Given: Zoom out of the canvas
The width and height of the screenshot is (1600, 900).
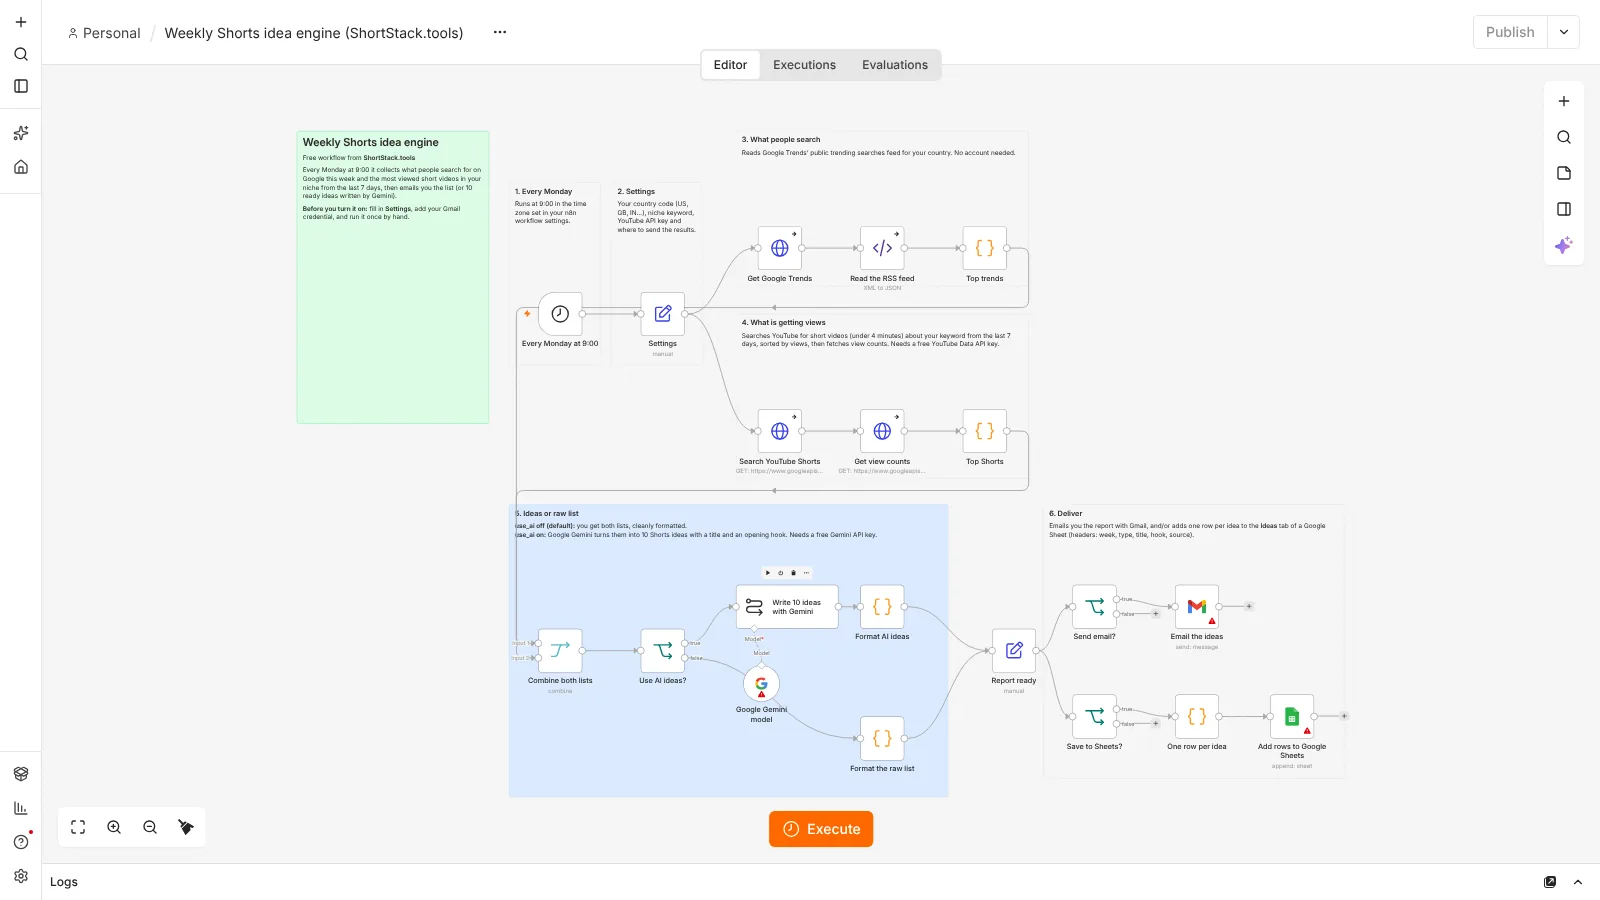Looking at the screenshot, I should [150, 827].
